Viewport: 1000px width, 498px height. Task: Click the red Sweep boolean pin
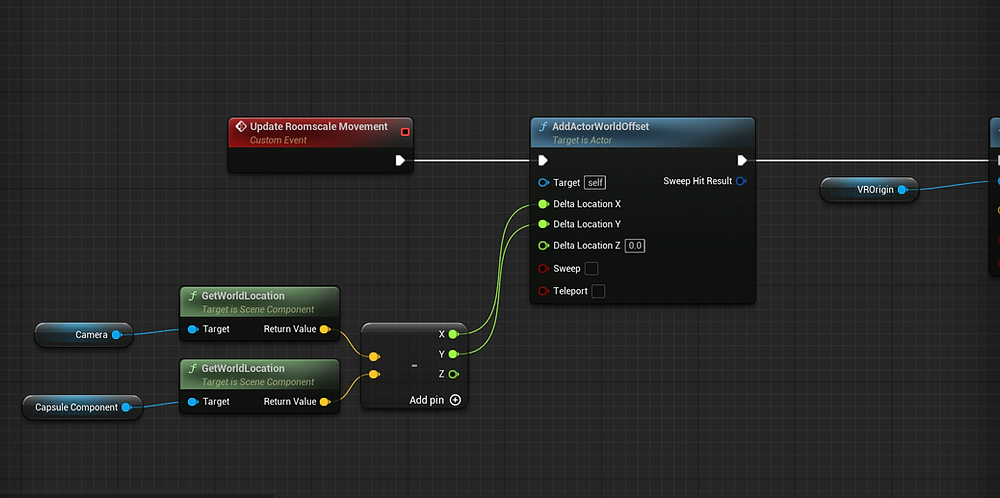pyautogui.click(x=543, y=268)
